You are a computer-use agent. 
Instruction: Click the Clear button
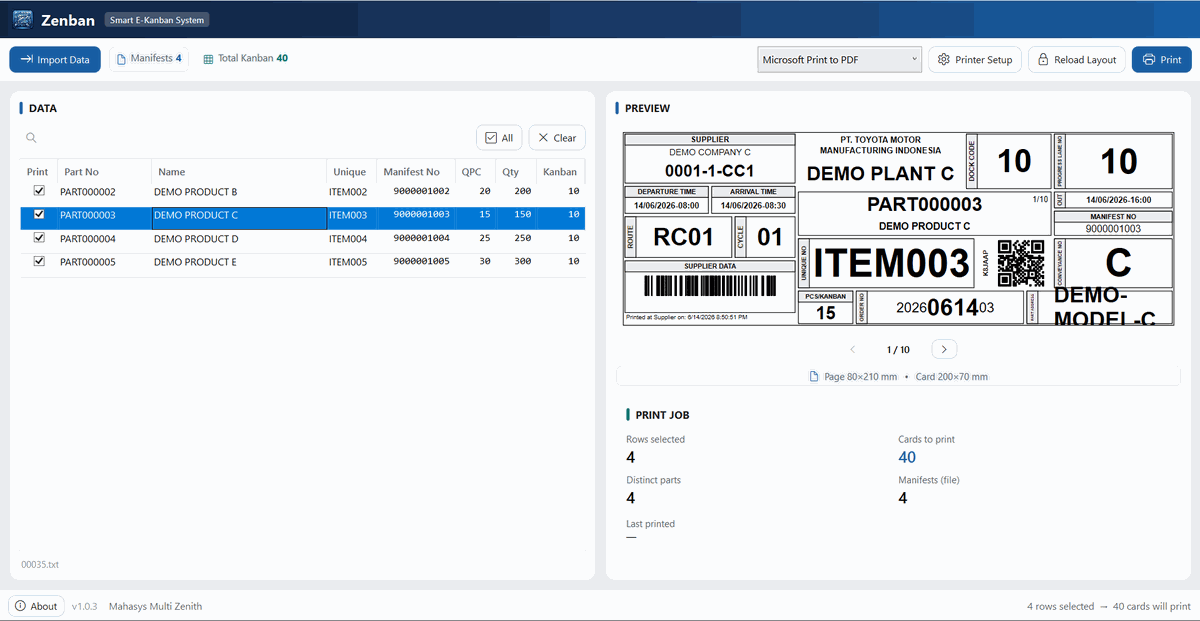pyautogui.click(x=557, y=138)
